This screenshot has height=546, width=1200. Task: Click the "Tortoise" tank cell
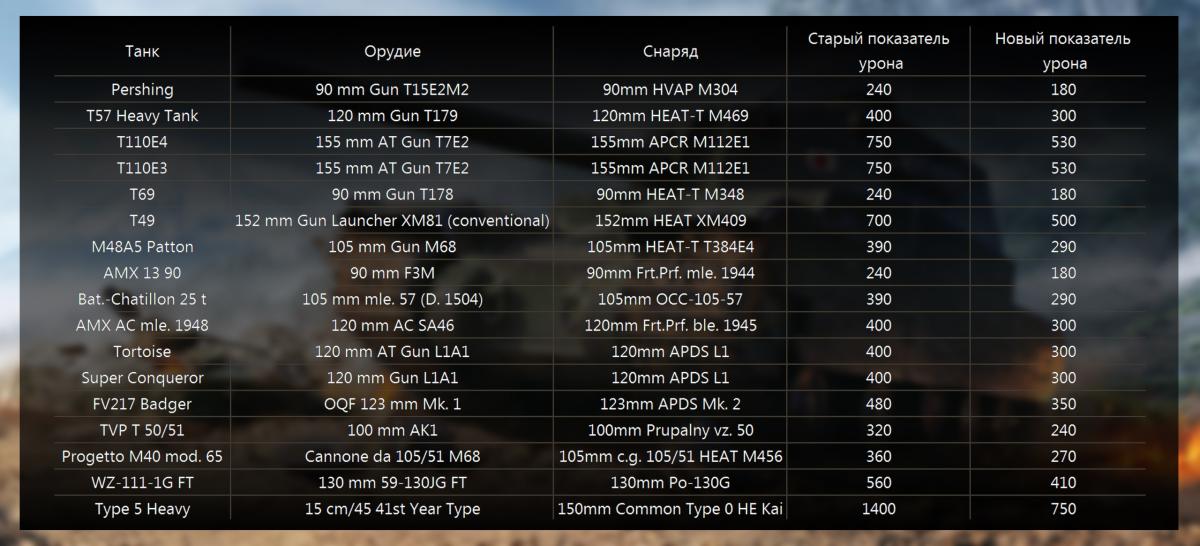(142, 351)
